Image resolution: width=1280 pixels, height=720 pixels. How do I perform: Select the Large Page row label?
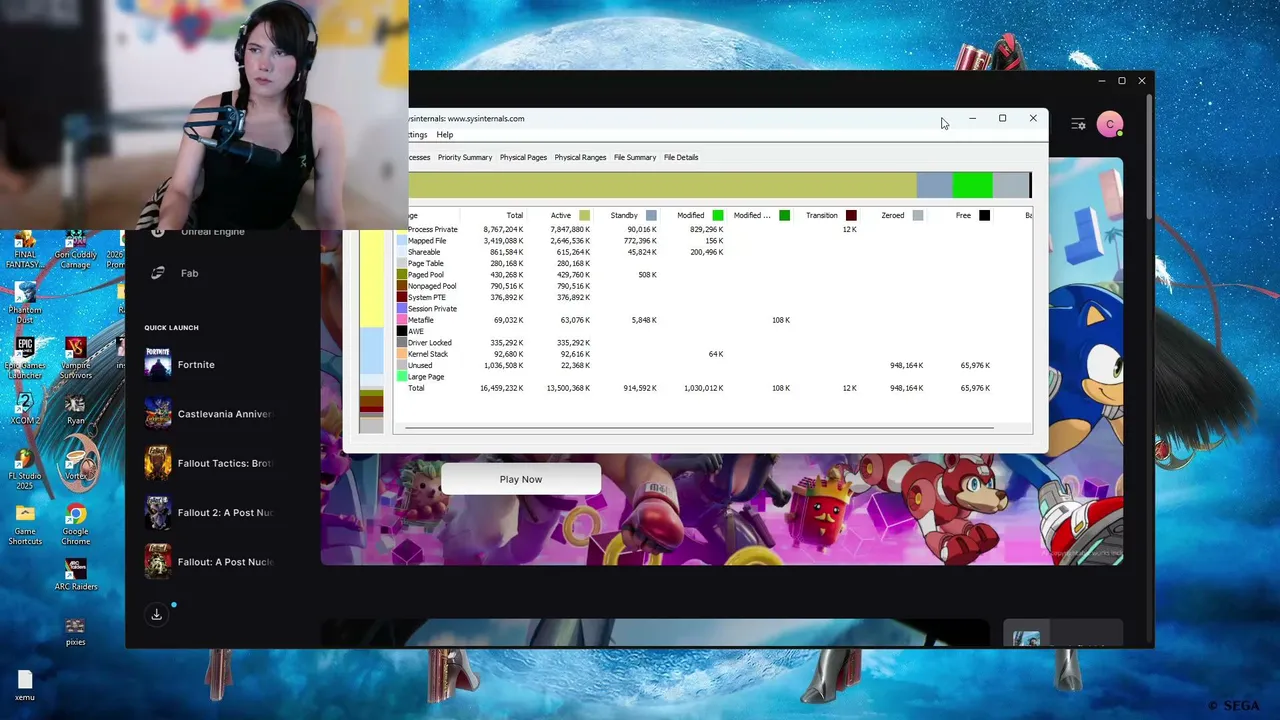(x=425, y=377)
